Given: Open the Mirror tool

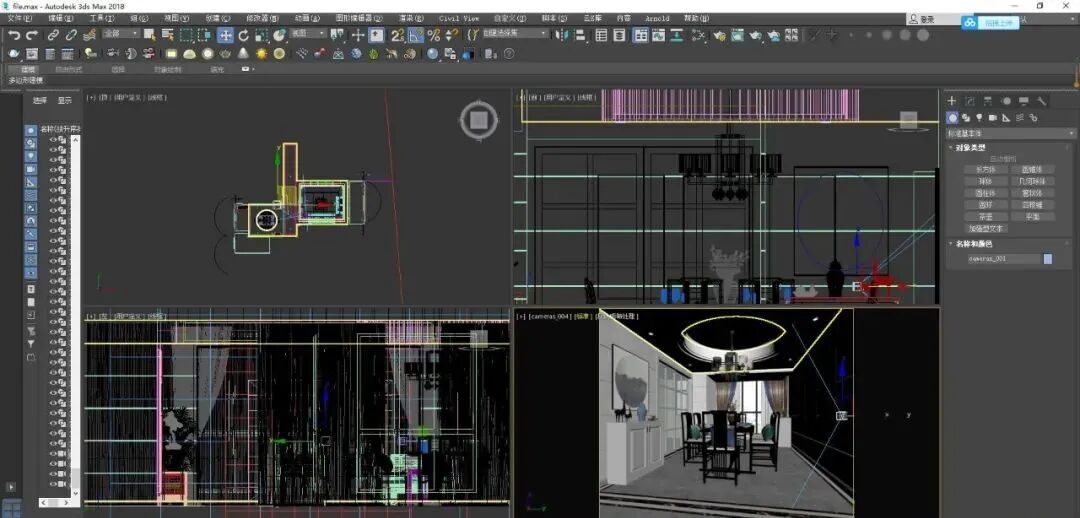Looking at the screenshot, I should [x=564, y=35].
